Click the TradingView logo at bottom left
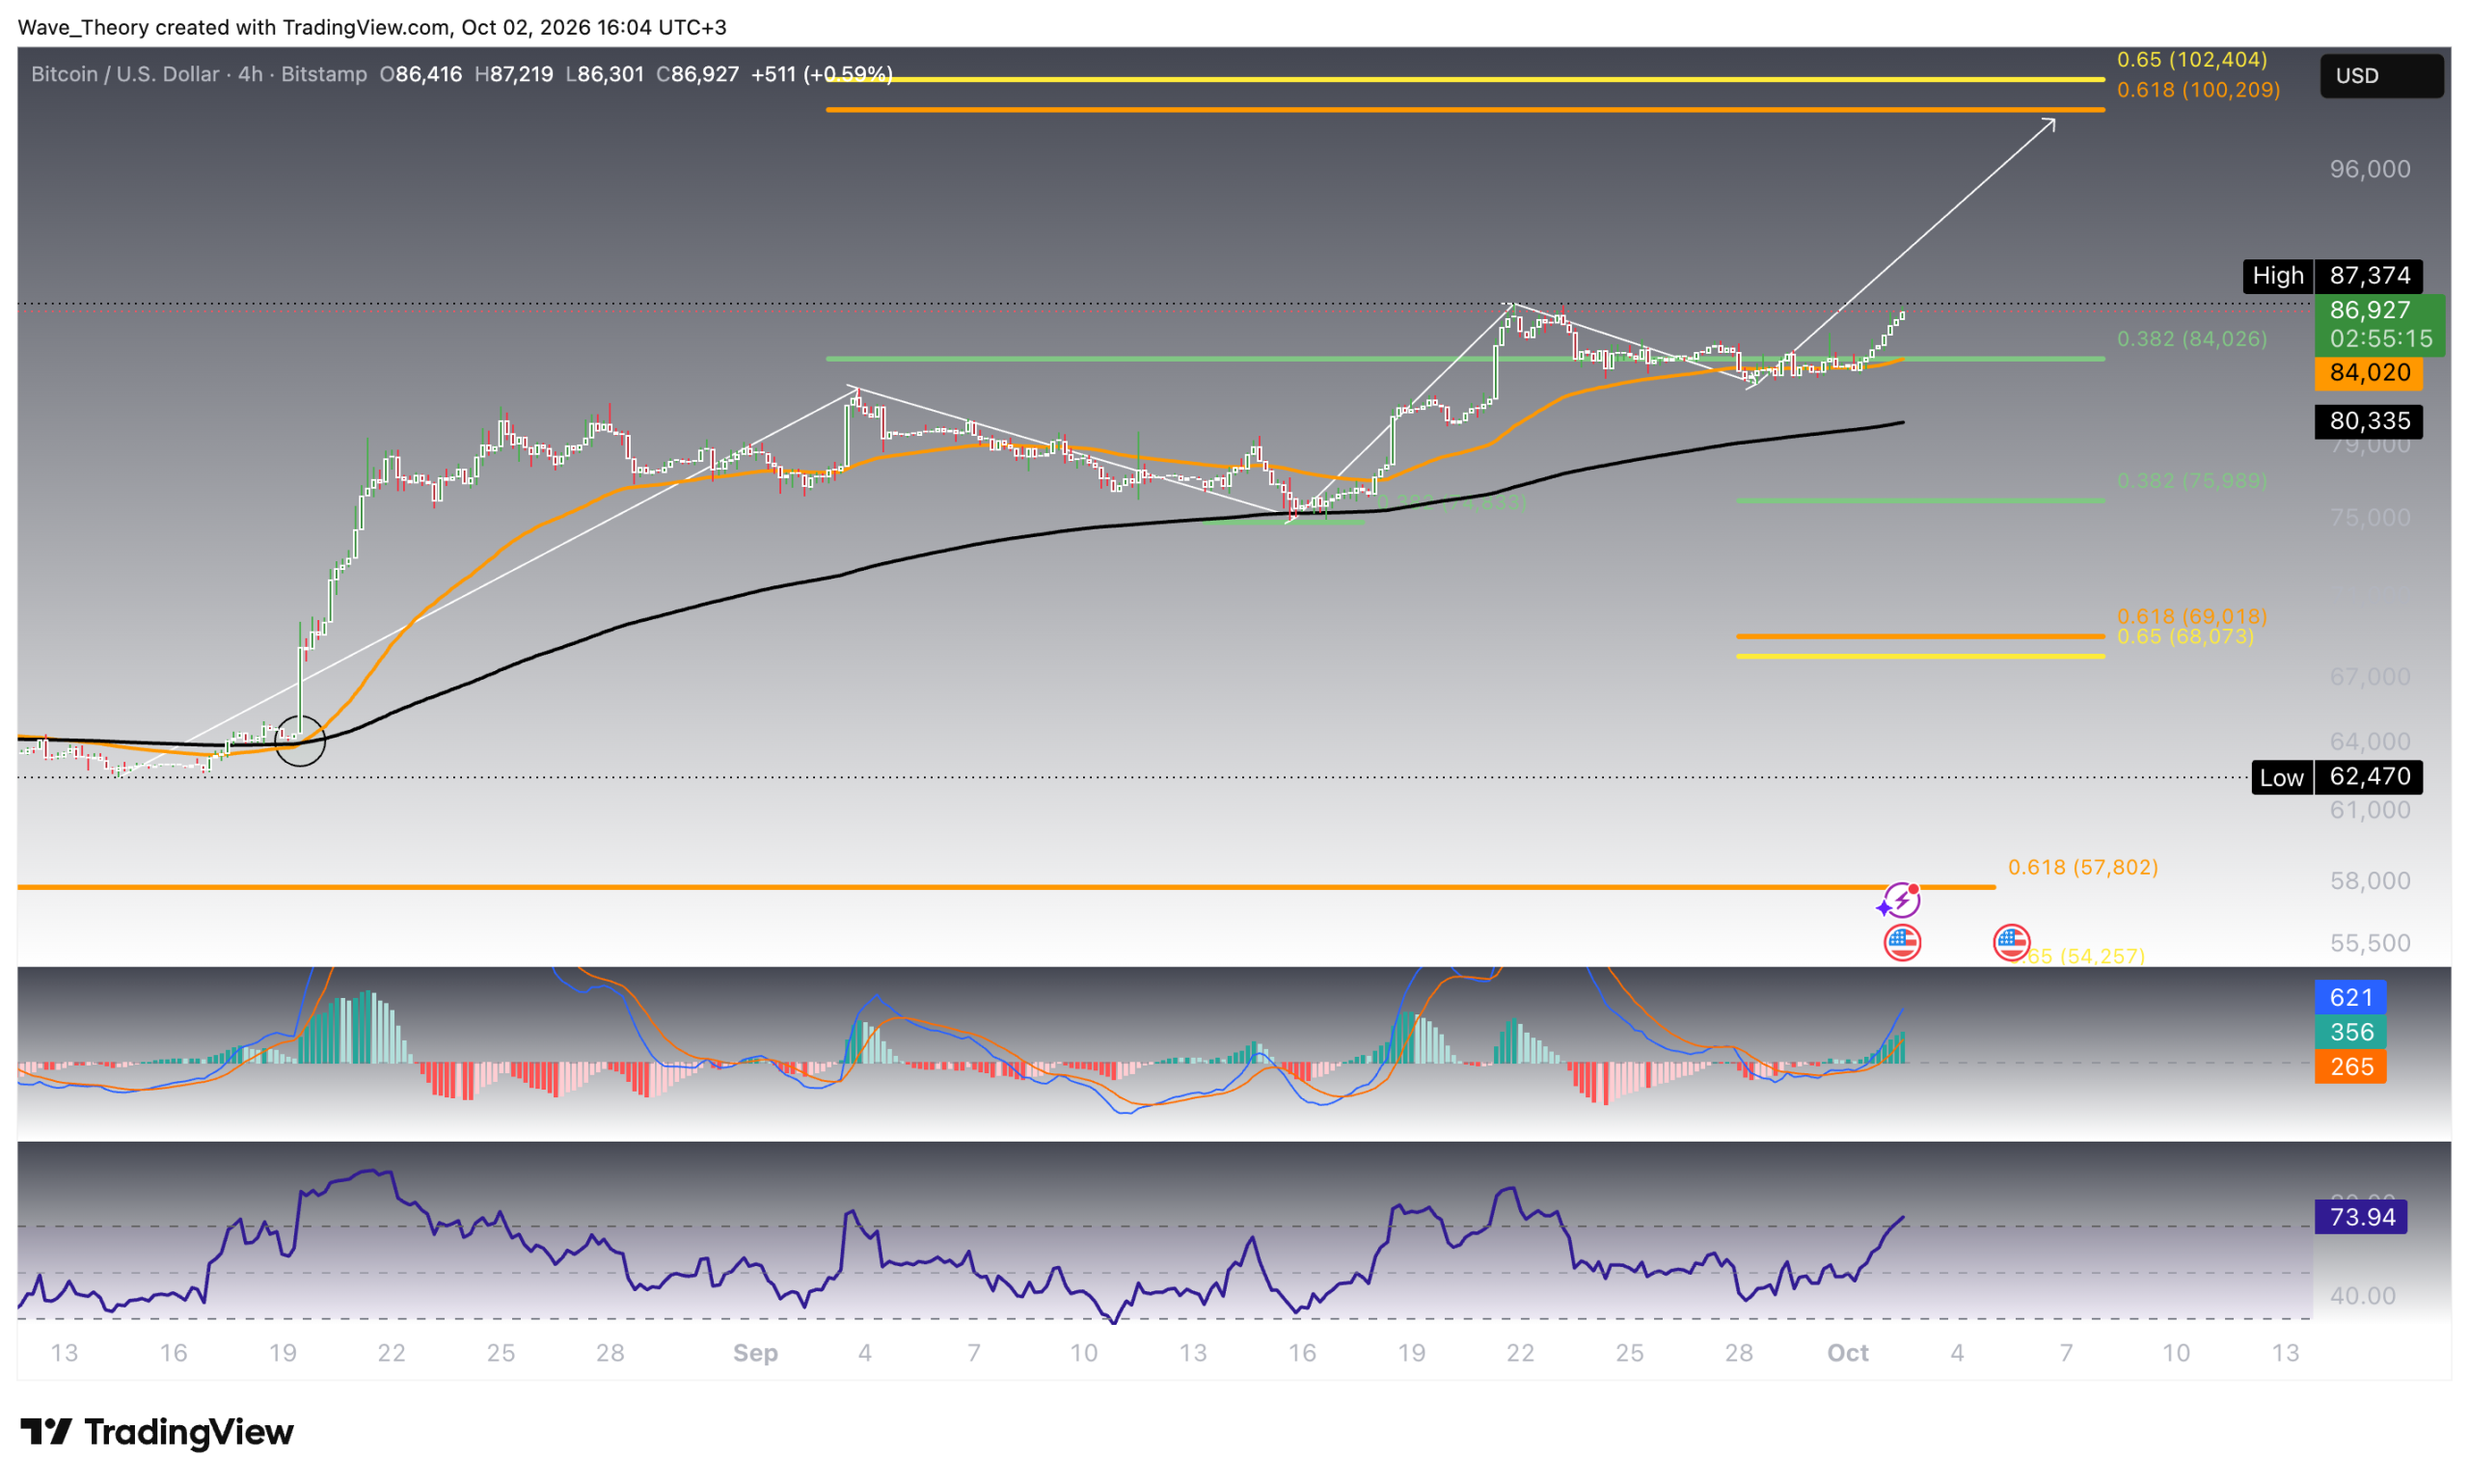This screenshot has height=1484, width=2469. tap(157, 1431)
